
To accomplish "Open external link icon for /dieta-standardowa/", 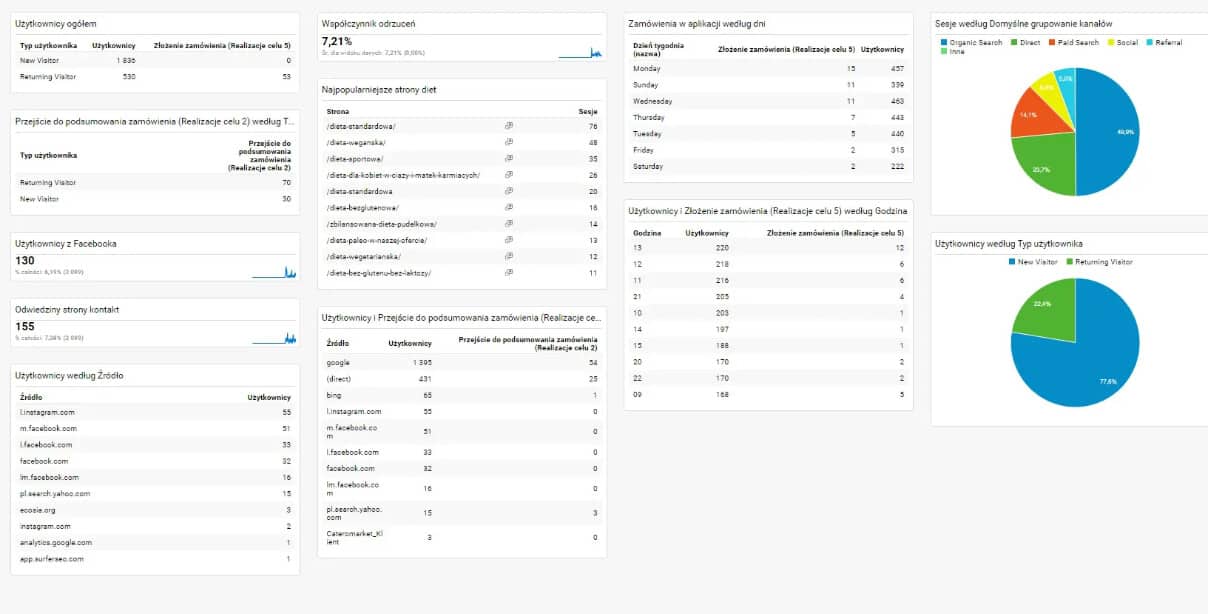I will (509, 126).
